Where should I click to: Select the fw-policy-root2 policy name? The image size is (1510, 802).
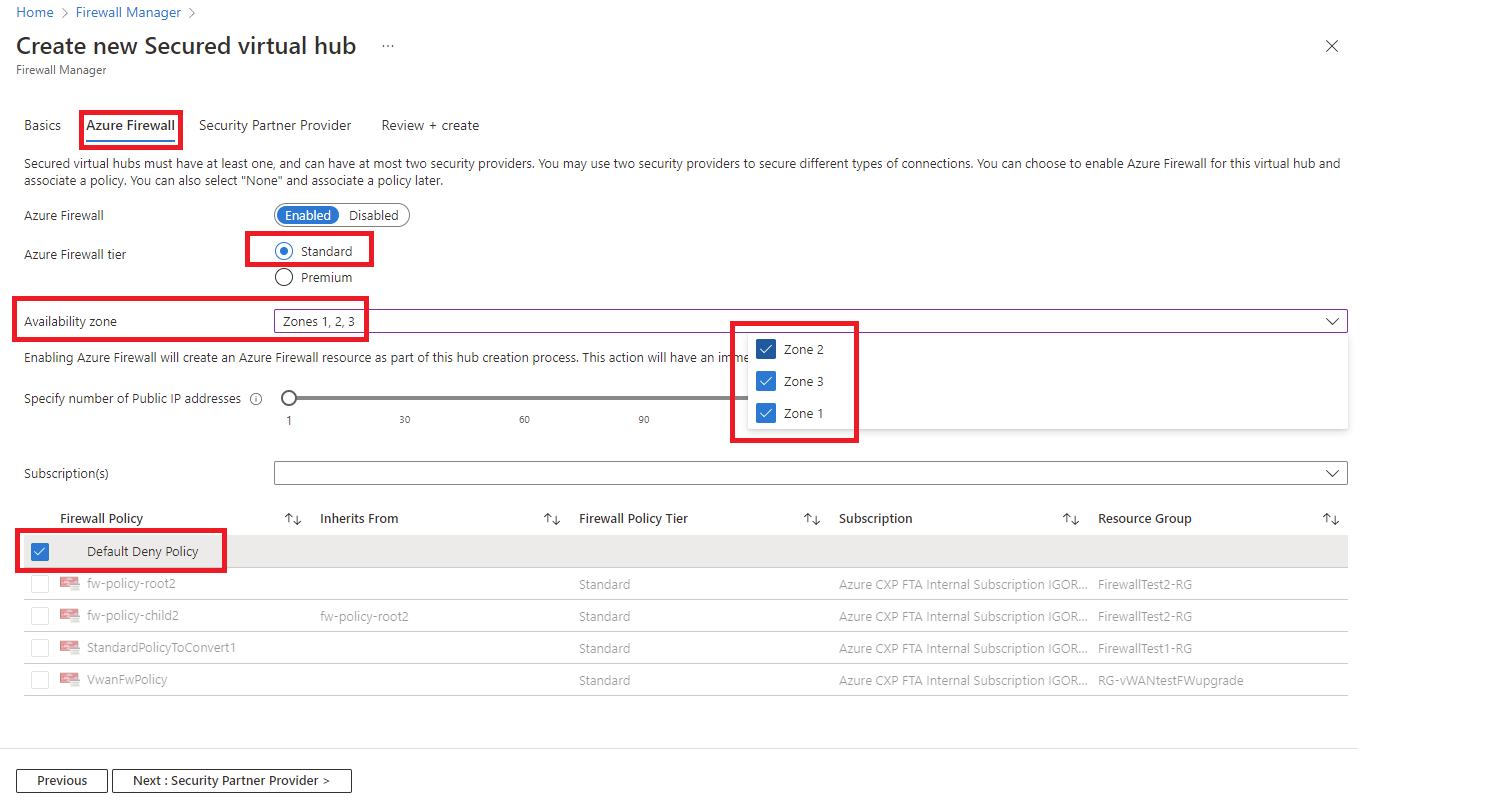[131, 584]
